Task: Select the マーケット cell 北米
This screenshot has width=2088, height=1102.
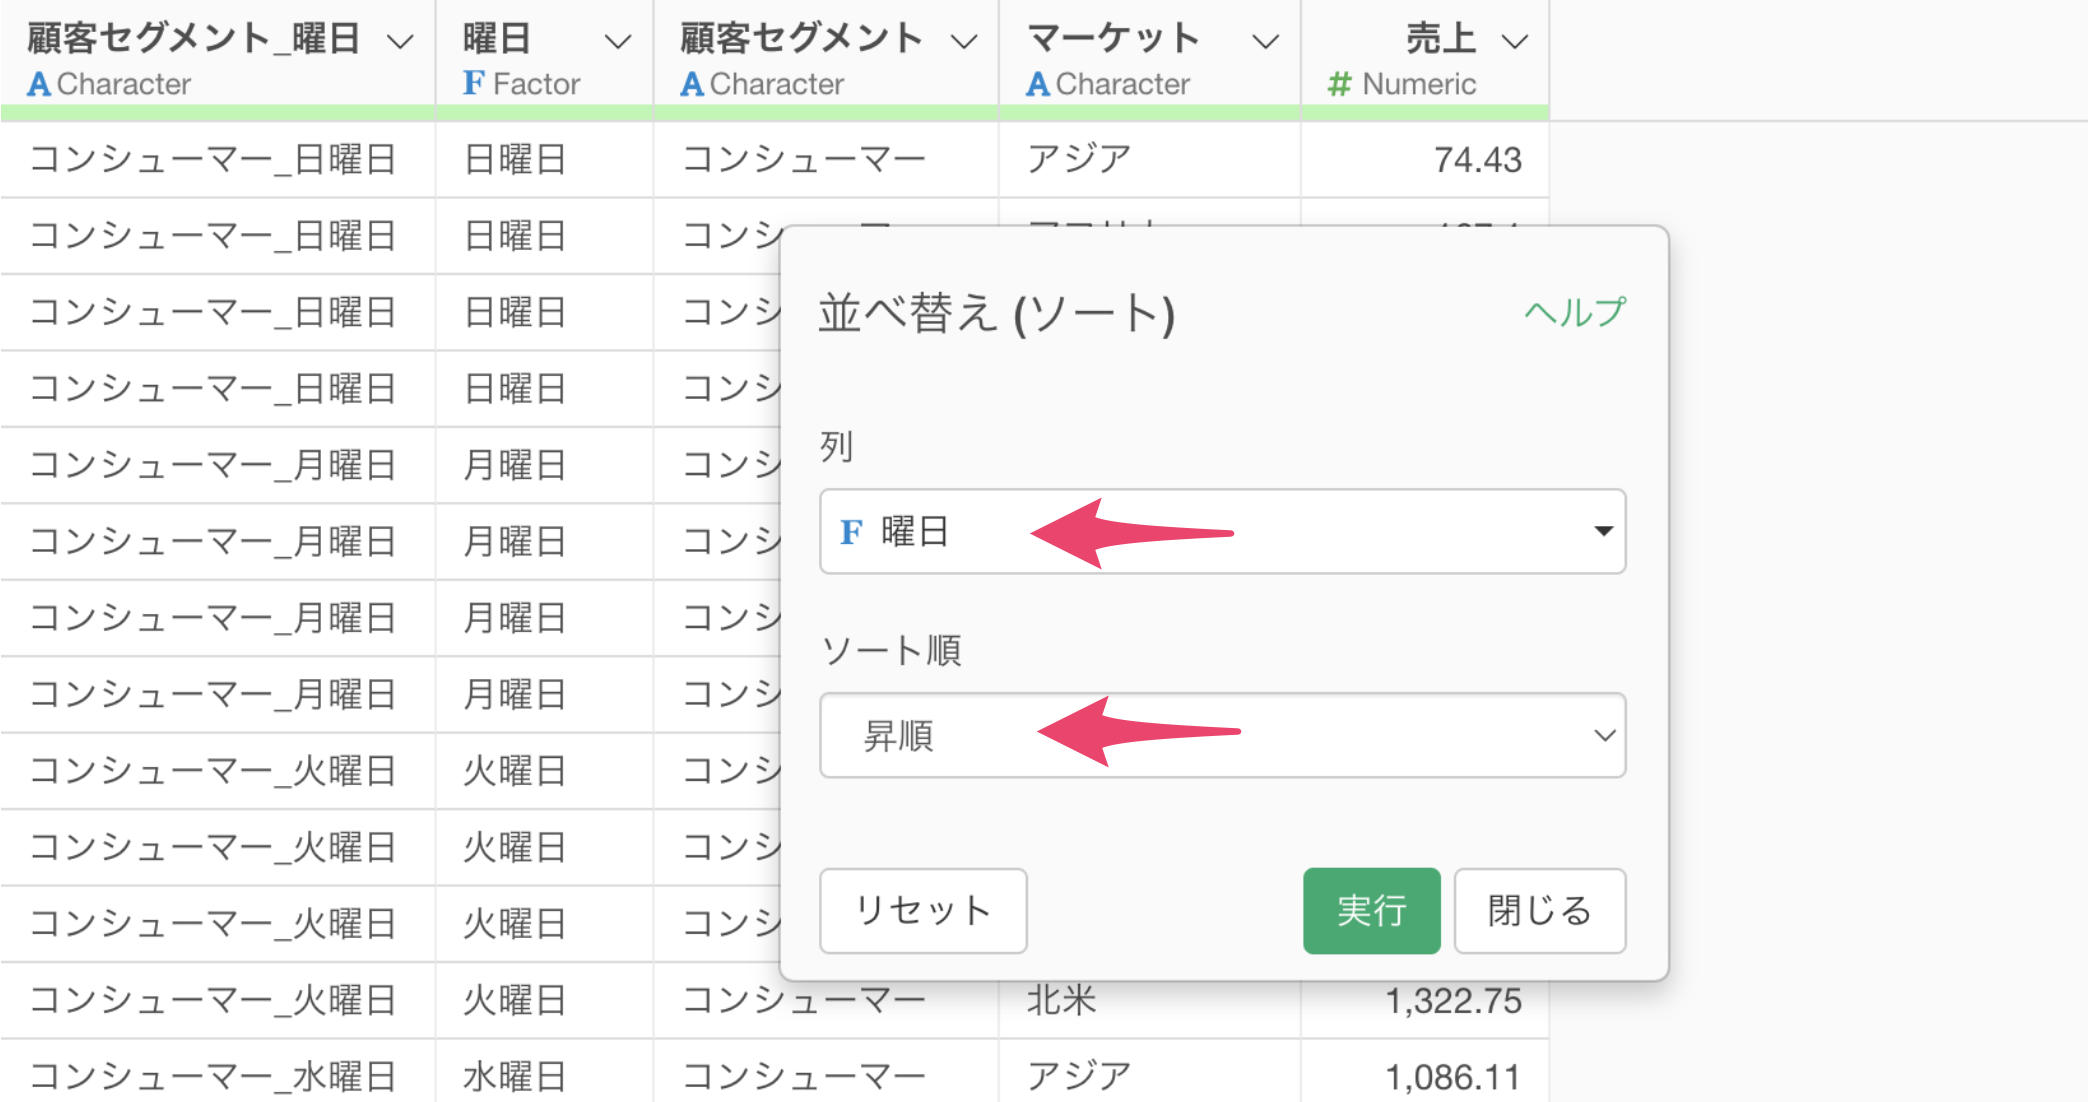Action: point(1149,1000)
